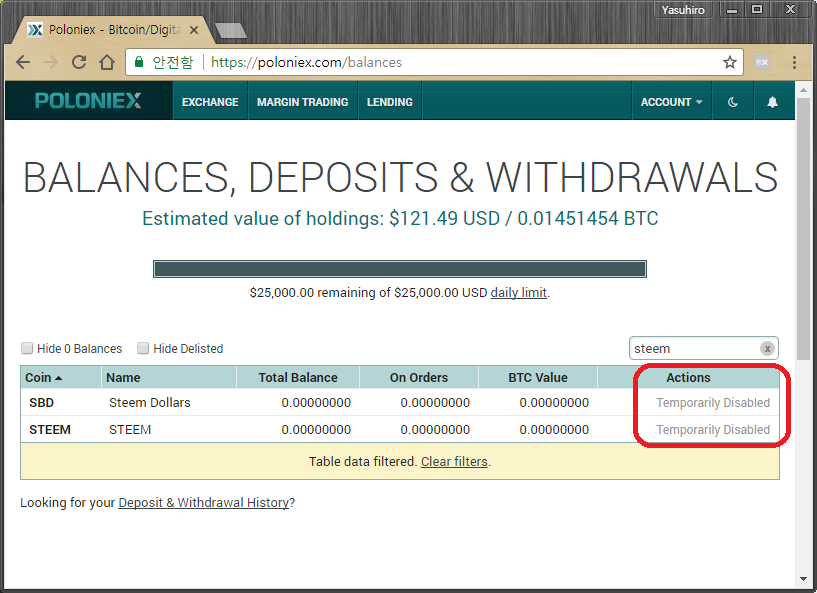
Task: Click the estimated holdings value text
Action: (x=400, y=218)
